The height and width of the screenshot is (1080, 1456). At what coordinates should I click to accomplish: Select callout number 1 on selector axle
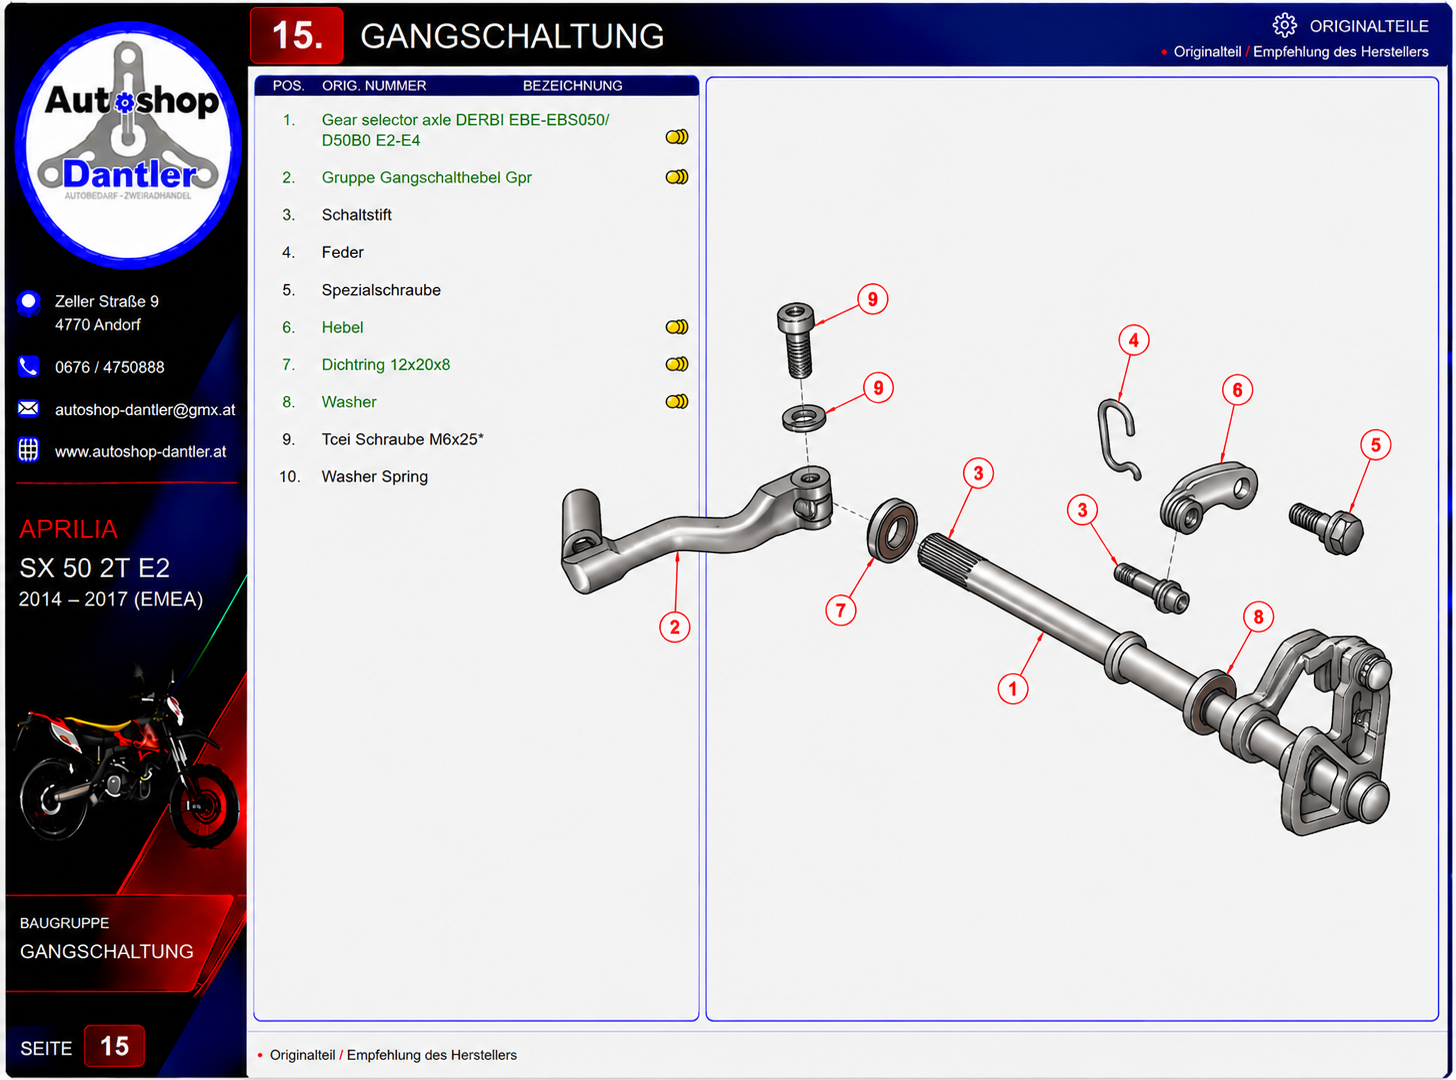pyautogui.click(x=1013, y=688)
